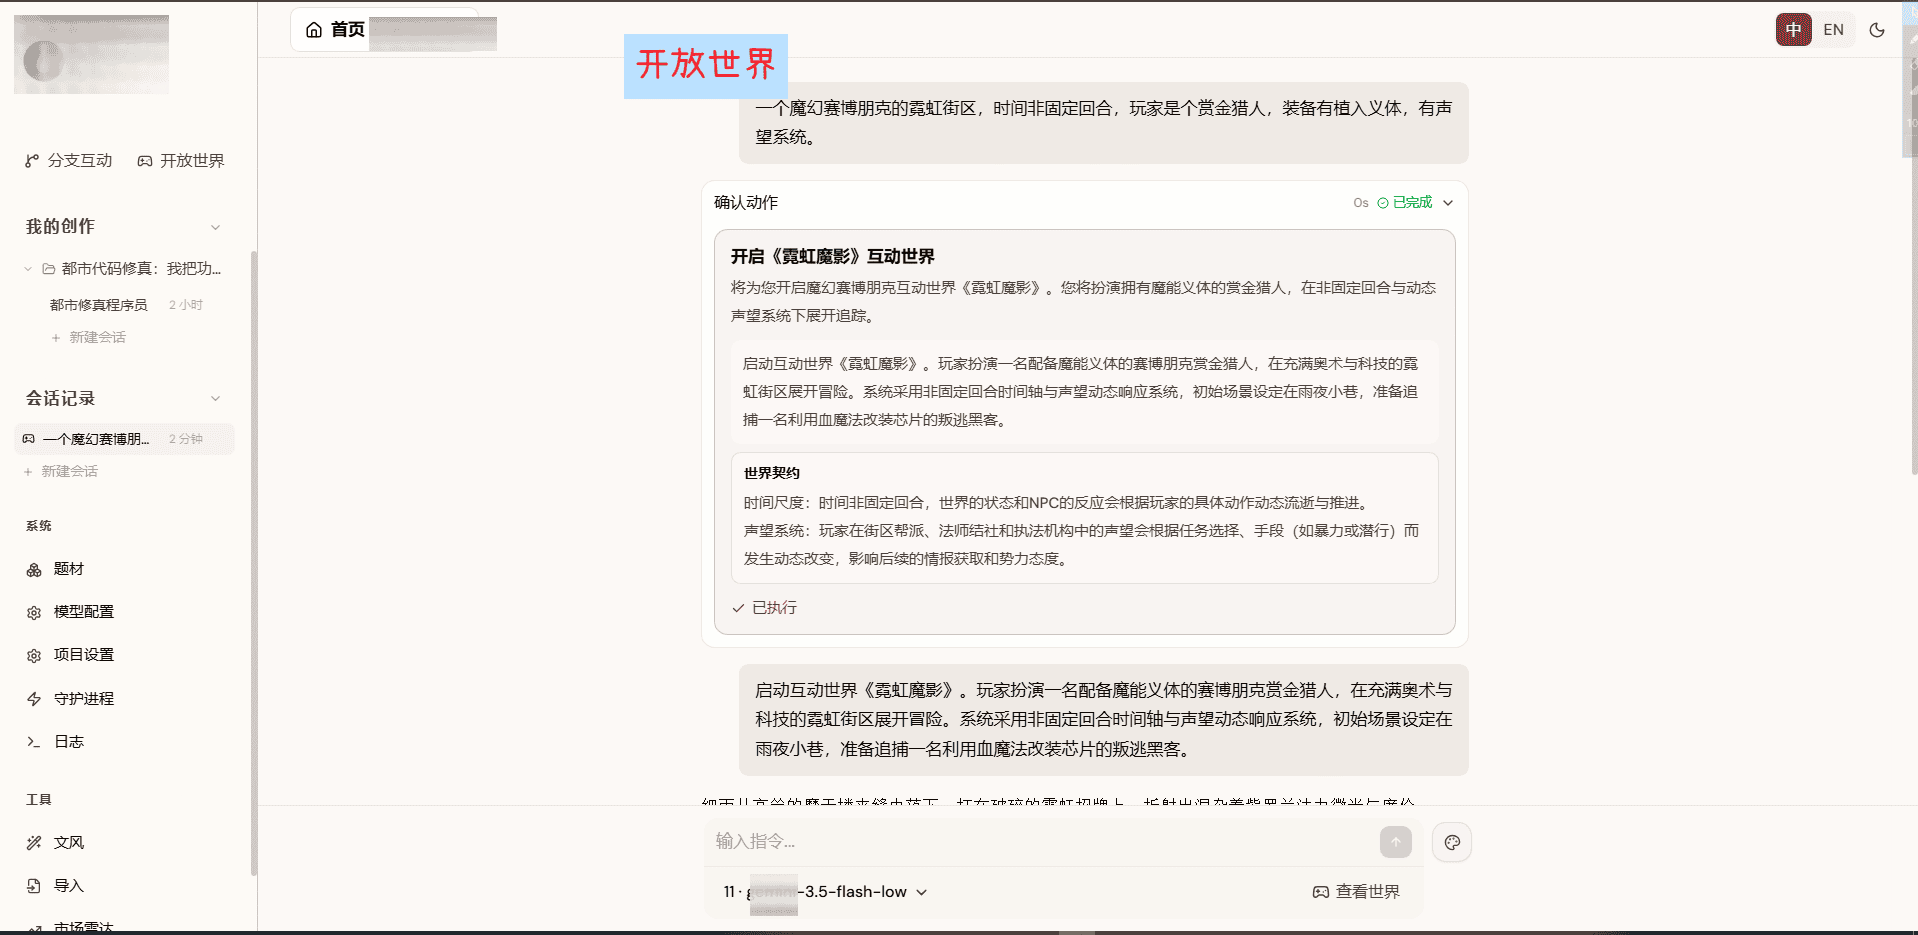Click the gamepad icon beside 查看世界
This screenshot has height=935, width=1918.
click(x=1321, y=892)
